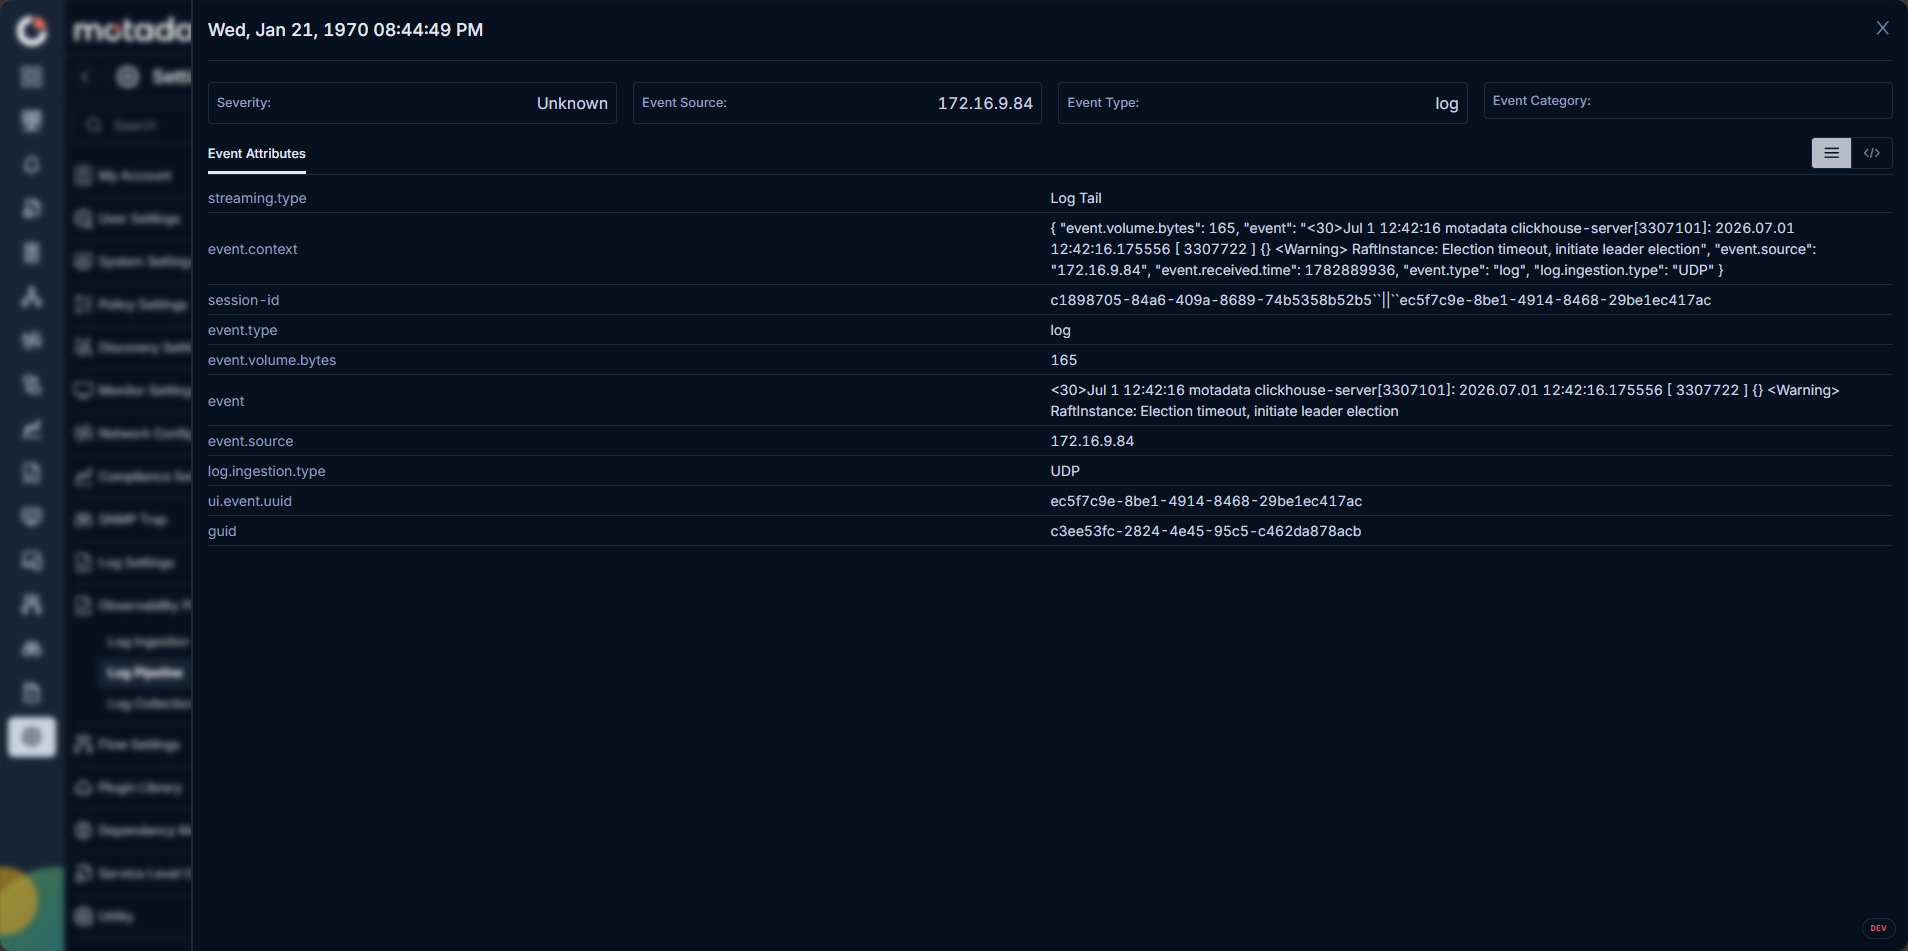
Task: Click the Event Category field
Action: click(x=1688, y=101)
